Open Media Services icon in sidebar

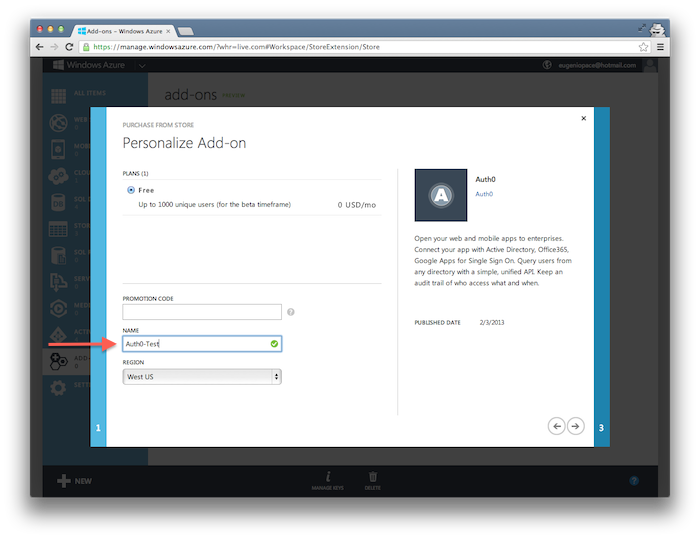(x=58, y=309)
